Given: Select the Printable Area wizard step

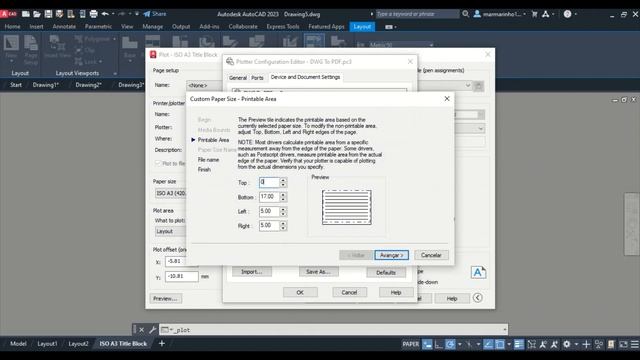Looking at the screenshot, I should click(x=213, y=140).
